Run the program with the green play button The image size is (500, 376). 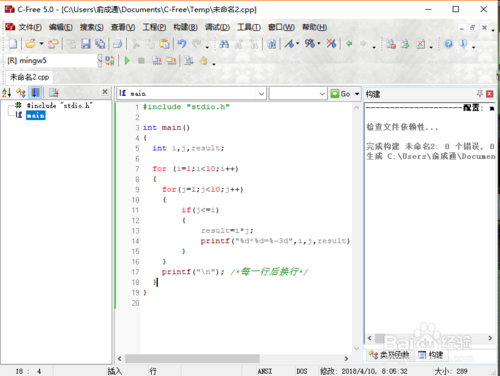pyautogui.click(x=127, y=61)
